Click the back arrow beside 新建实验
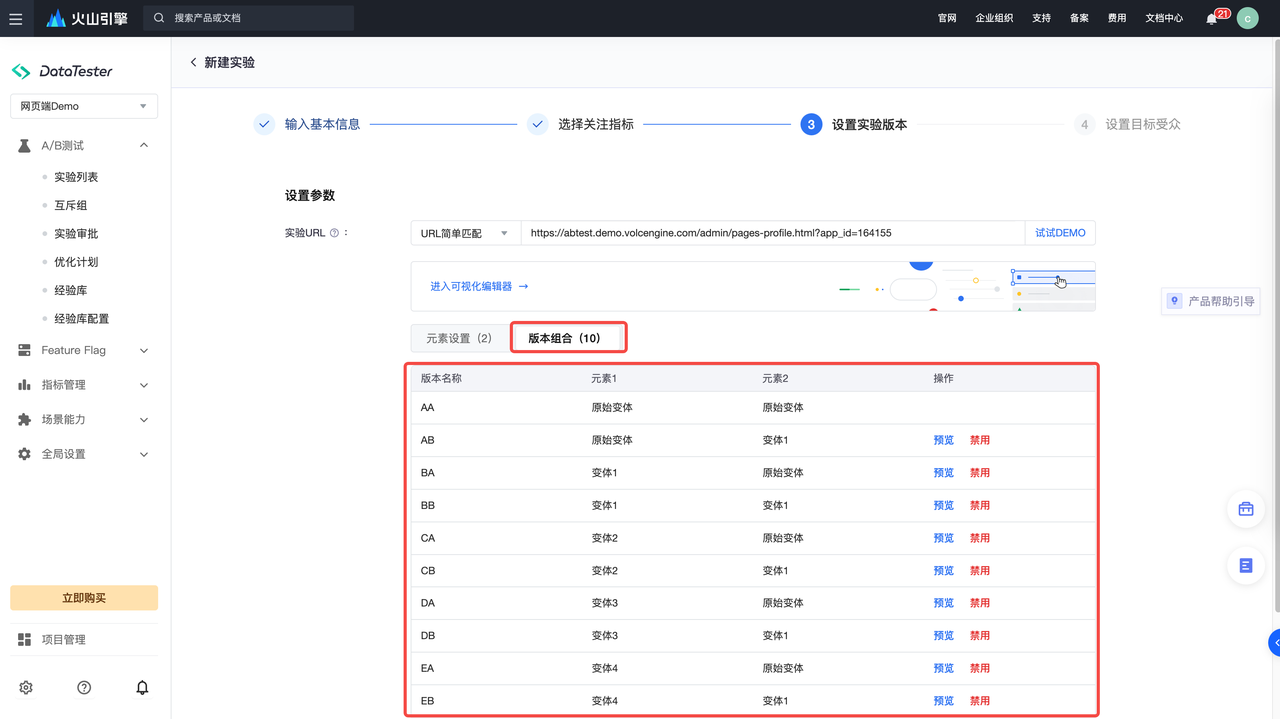The height and width of the screenshot is (719, 1280). coord(194,62)
